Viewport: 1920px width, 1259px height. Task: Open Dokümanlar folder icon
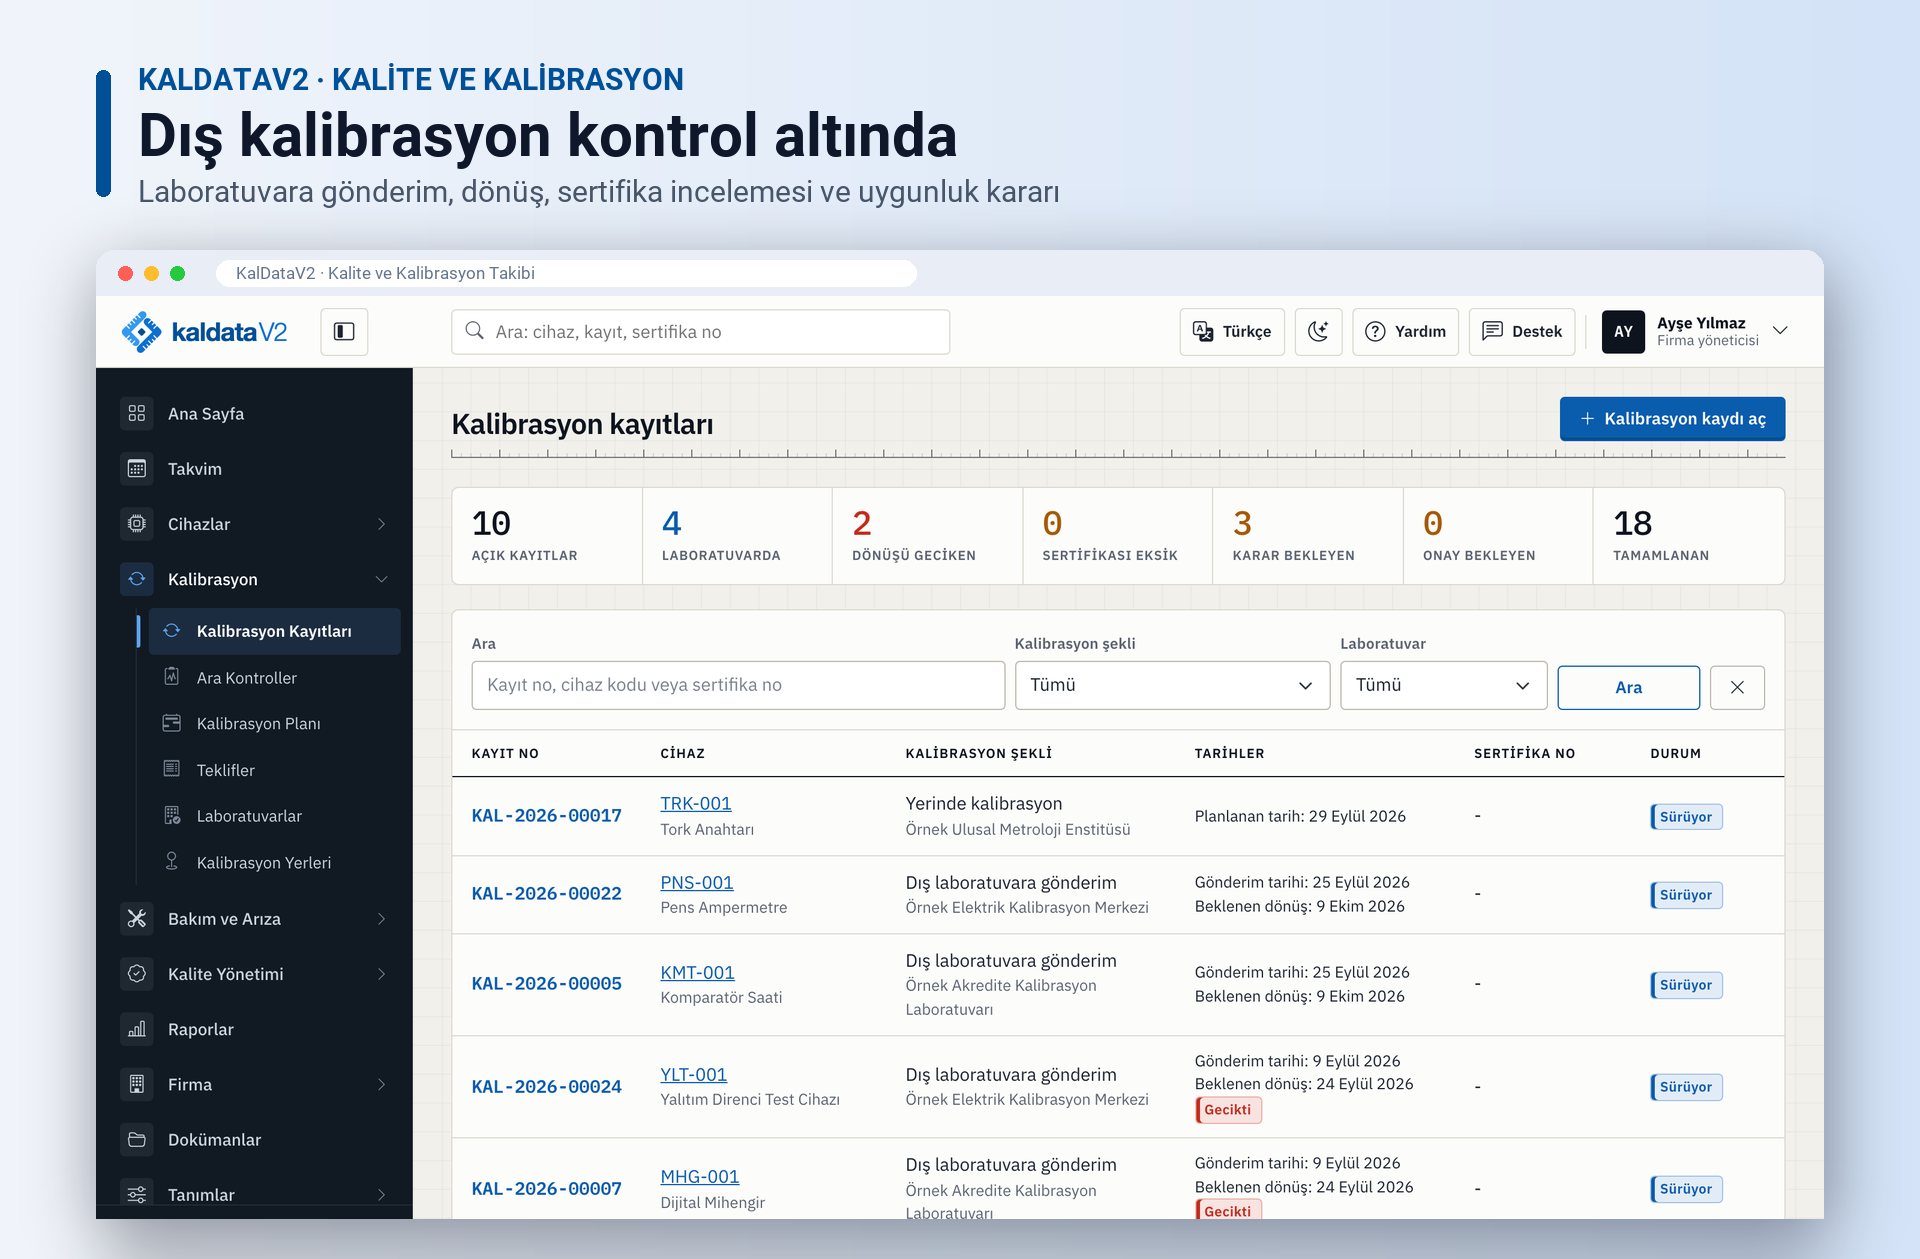(137, 1139)
